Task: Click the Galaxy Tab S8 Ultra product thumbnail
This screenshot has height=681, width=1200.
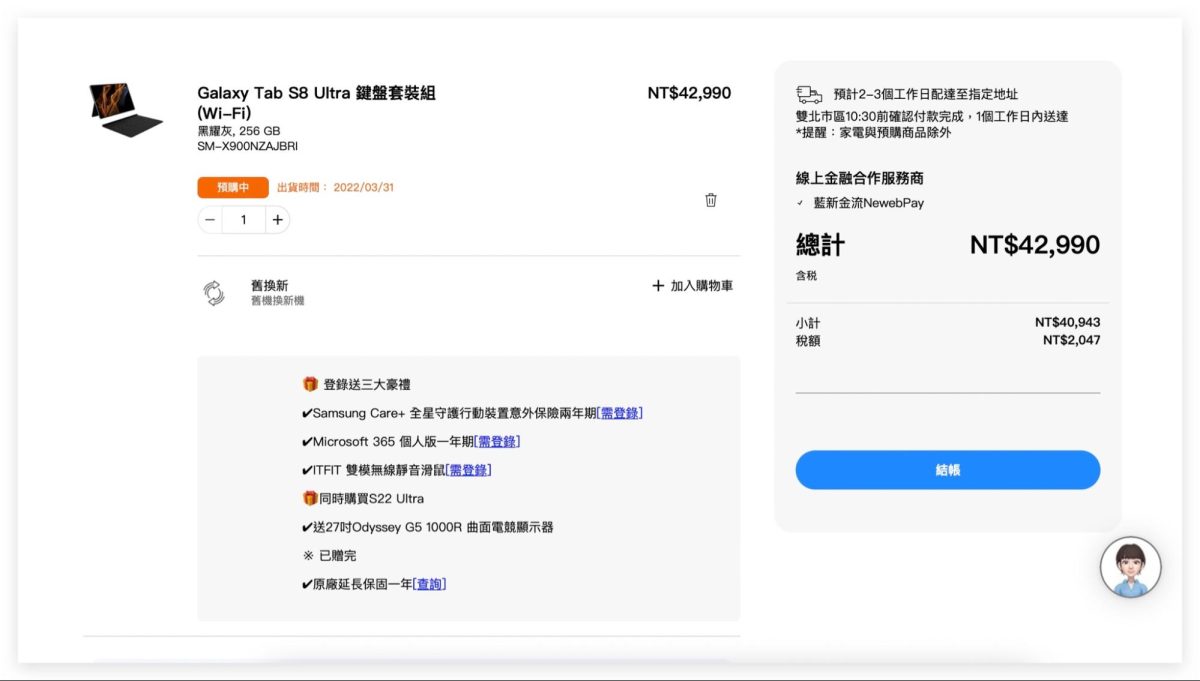Action: pos(127,110)
